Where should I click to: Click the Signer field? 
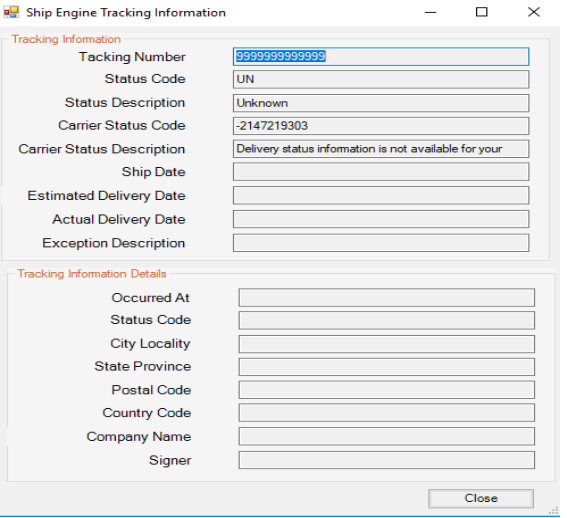click(387, 460)
